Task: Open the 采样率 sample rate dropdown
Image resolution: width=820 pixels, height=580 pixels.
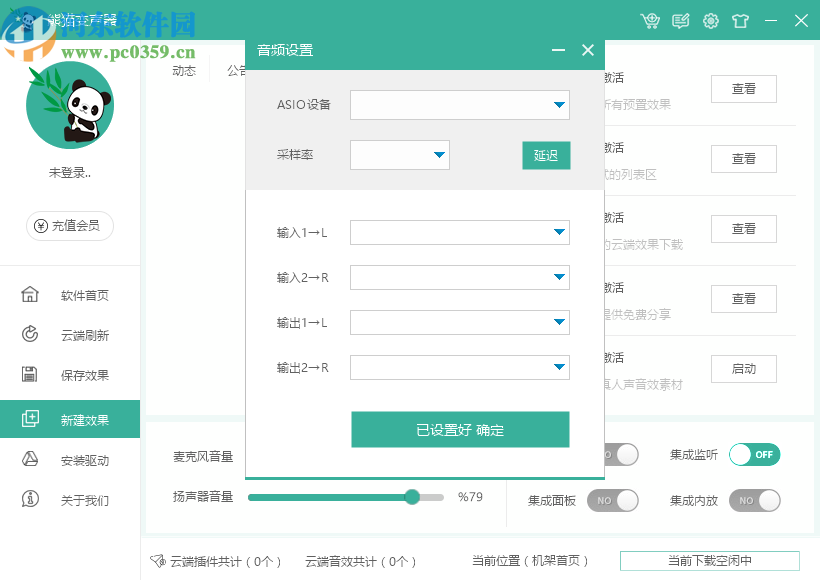Action: pos(439,155)
